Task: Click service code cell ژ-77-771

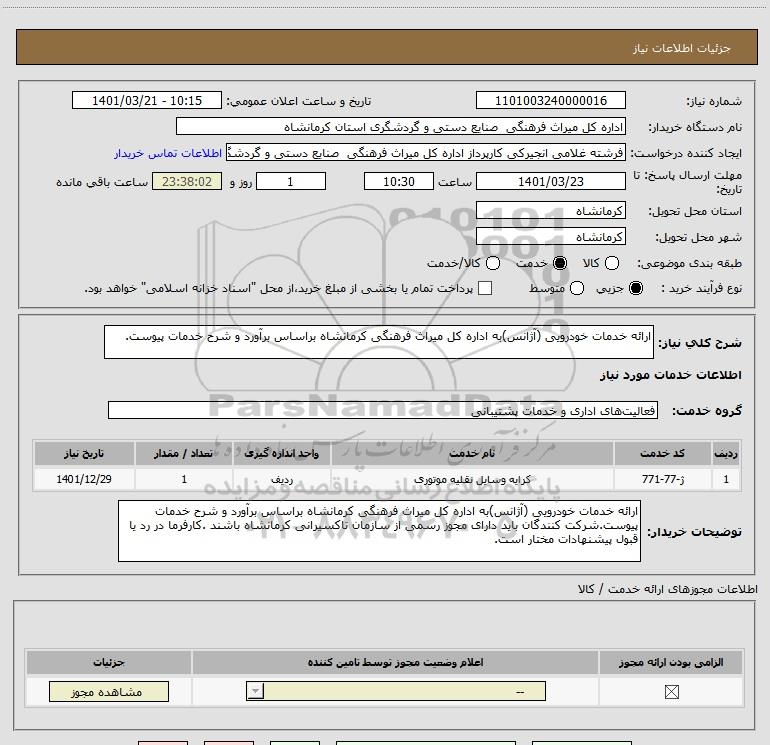Action: click(662, 479)
